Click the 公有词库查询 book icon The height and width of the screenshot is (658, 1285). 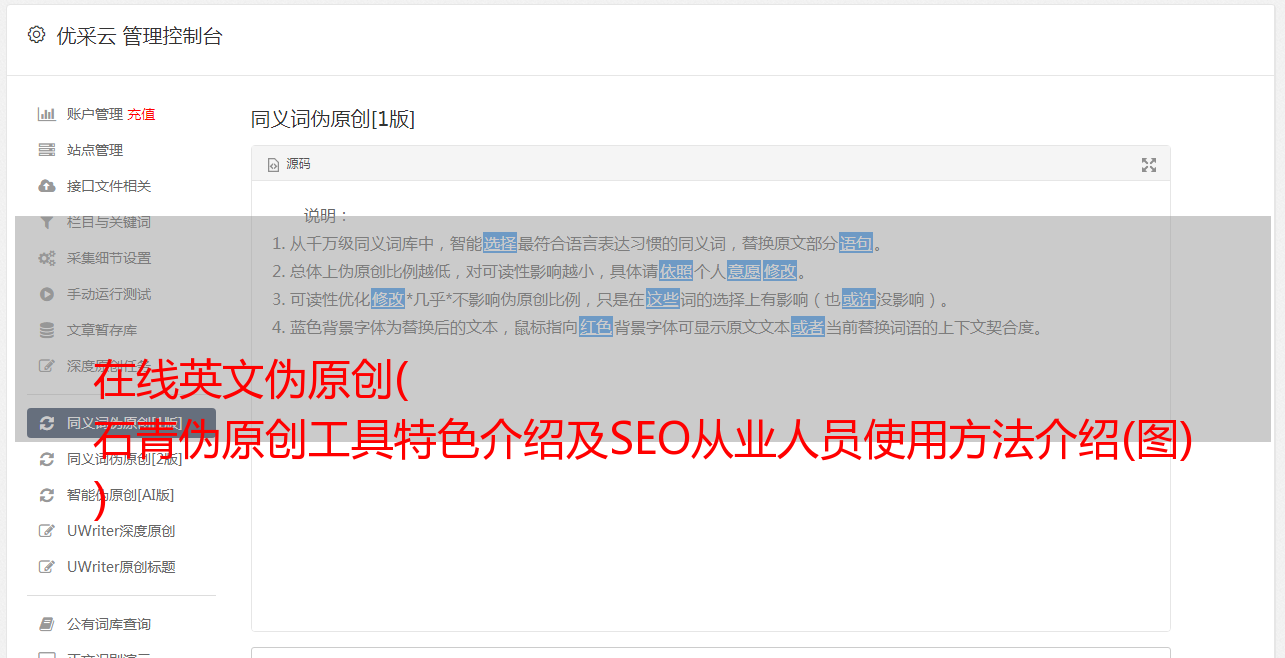tap(46, 624)
